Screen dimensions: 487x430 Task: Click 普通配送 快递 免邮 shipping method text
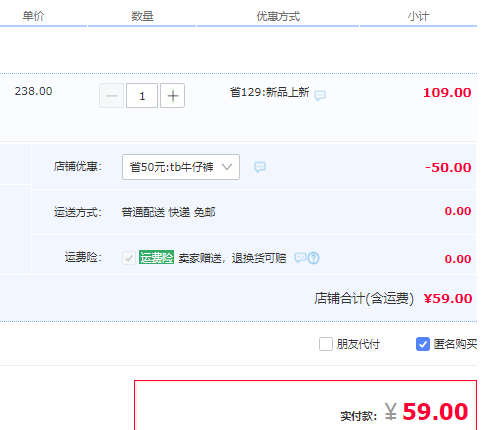coord(168,212)
